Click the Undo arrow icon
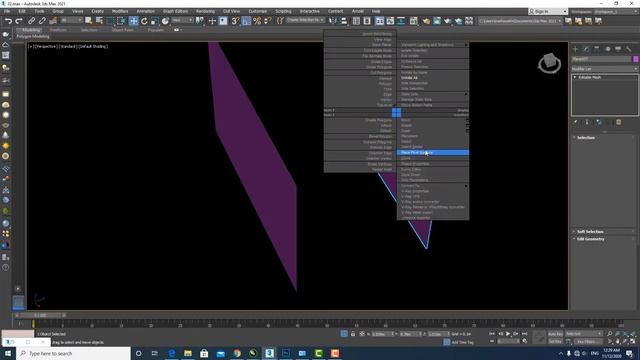 click(x=8, y=21)
